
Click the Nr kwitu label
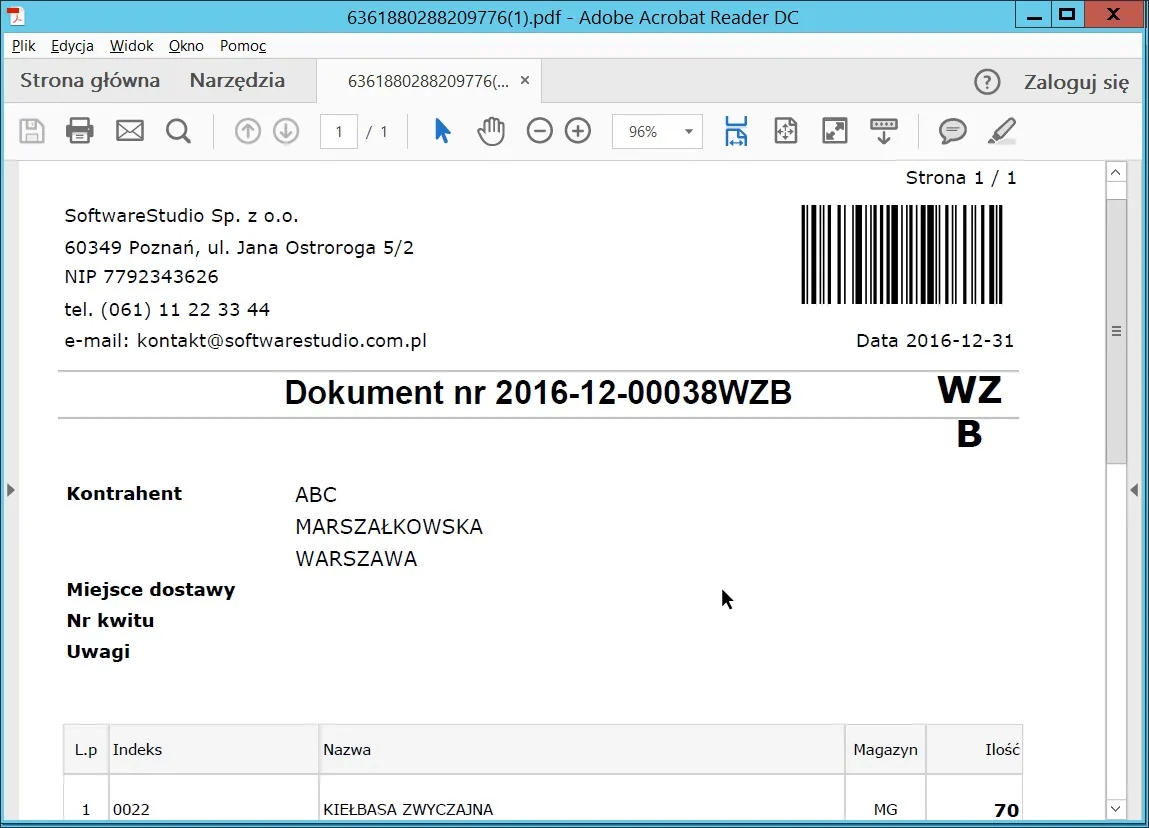point(110,621)
